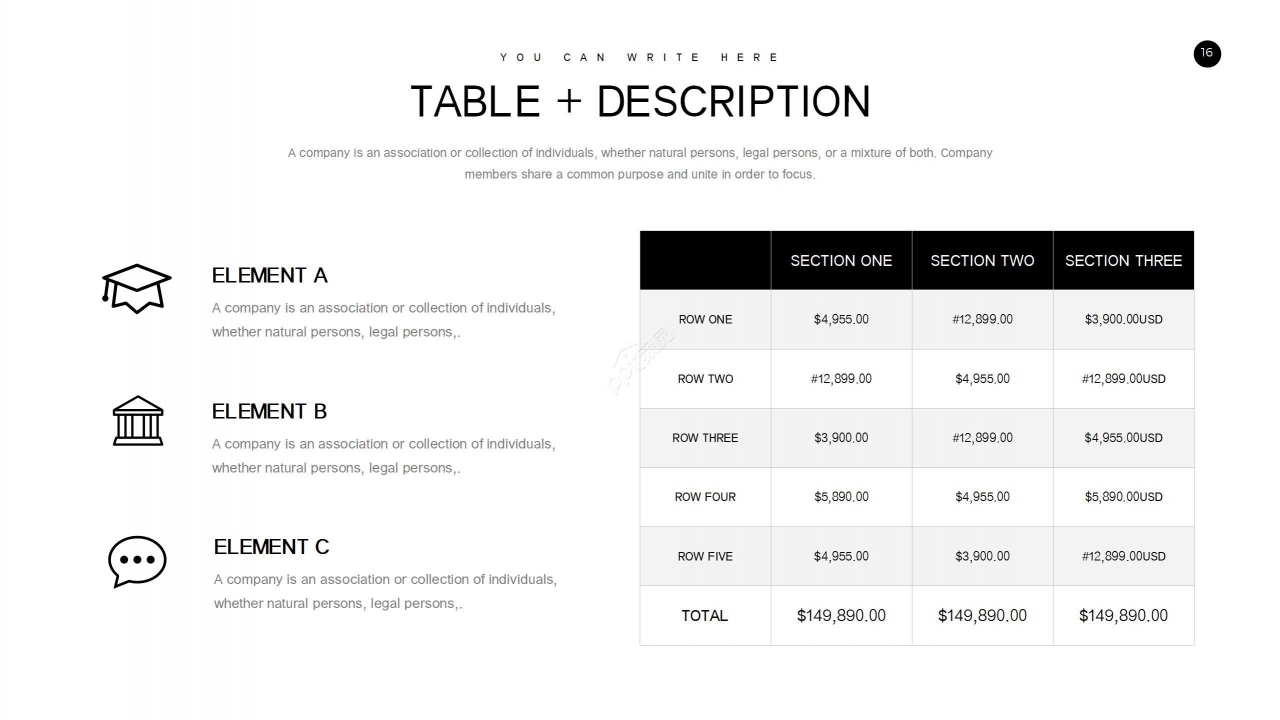The image size is (1280, 720).
Task: Click the bank building icon
Action: coord(137,421)
